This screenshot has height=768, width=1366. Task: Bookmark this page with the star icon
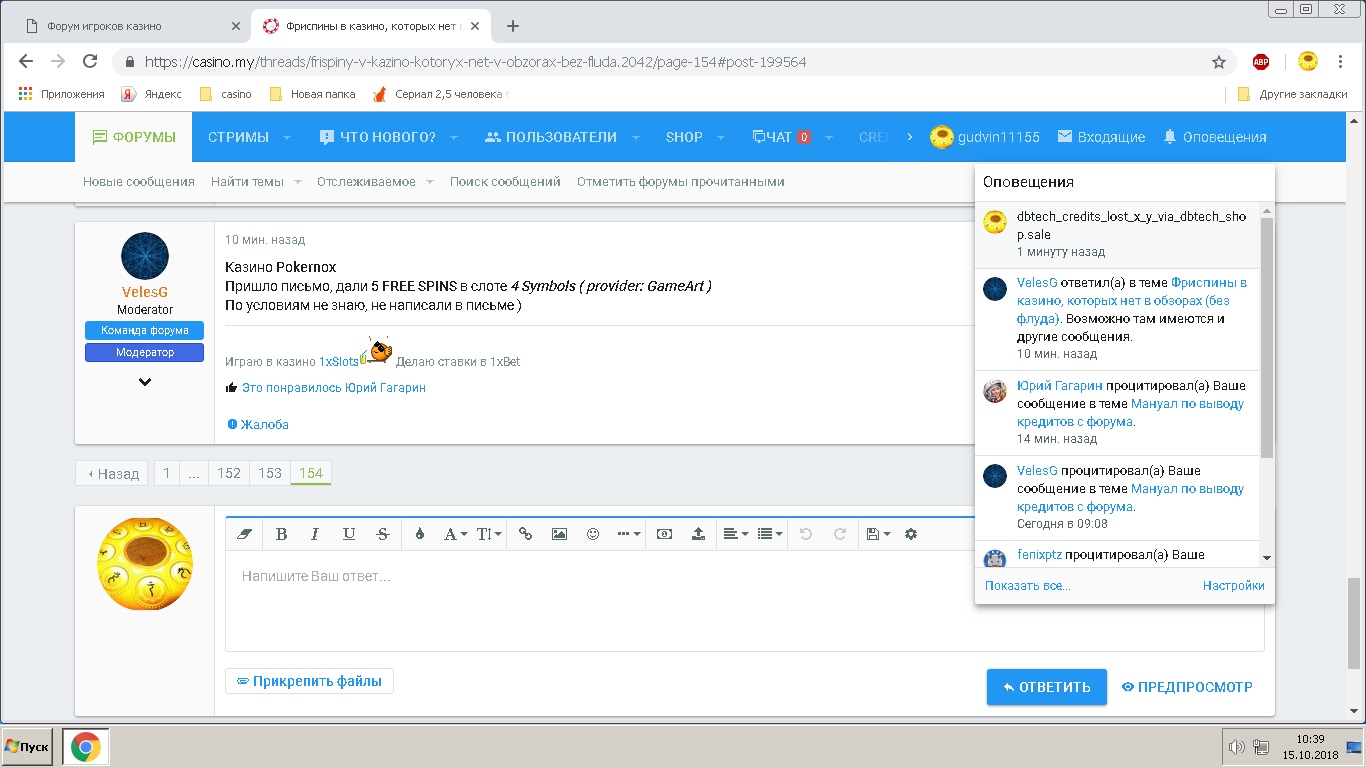(x=1219, y=62)
